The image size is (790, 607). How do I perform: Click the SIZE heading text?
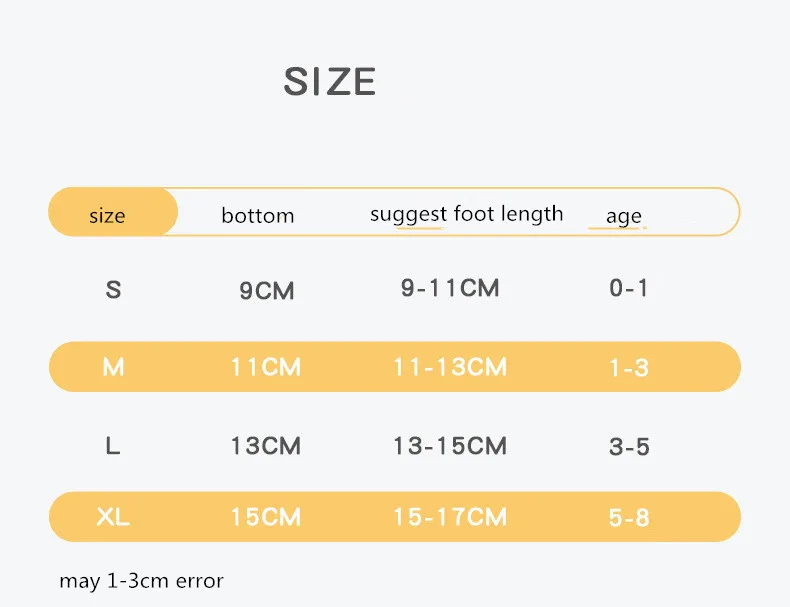tap(329, 81)
